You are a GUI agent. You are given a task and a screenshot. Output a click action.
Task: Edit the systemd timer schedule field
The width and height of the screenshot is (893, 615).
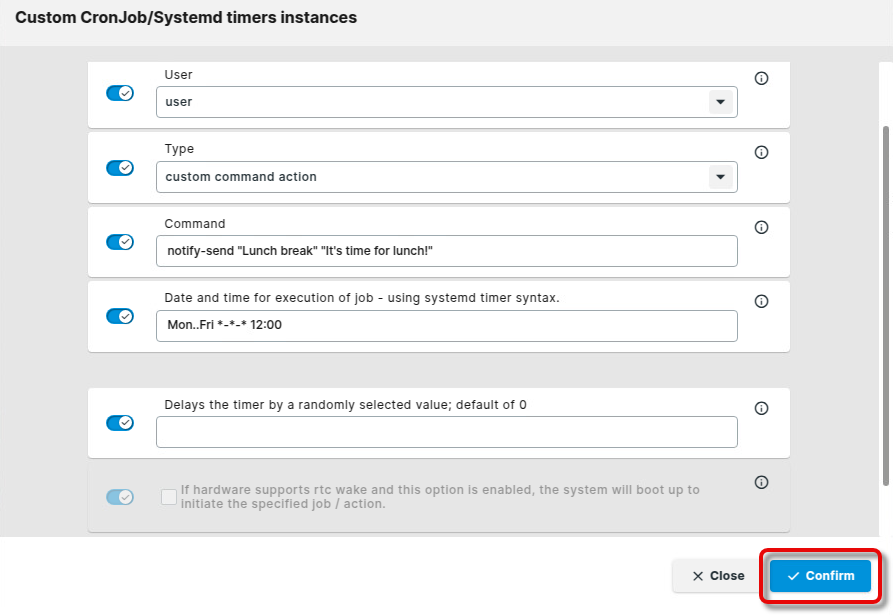pos(446,326)
